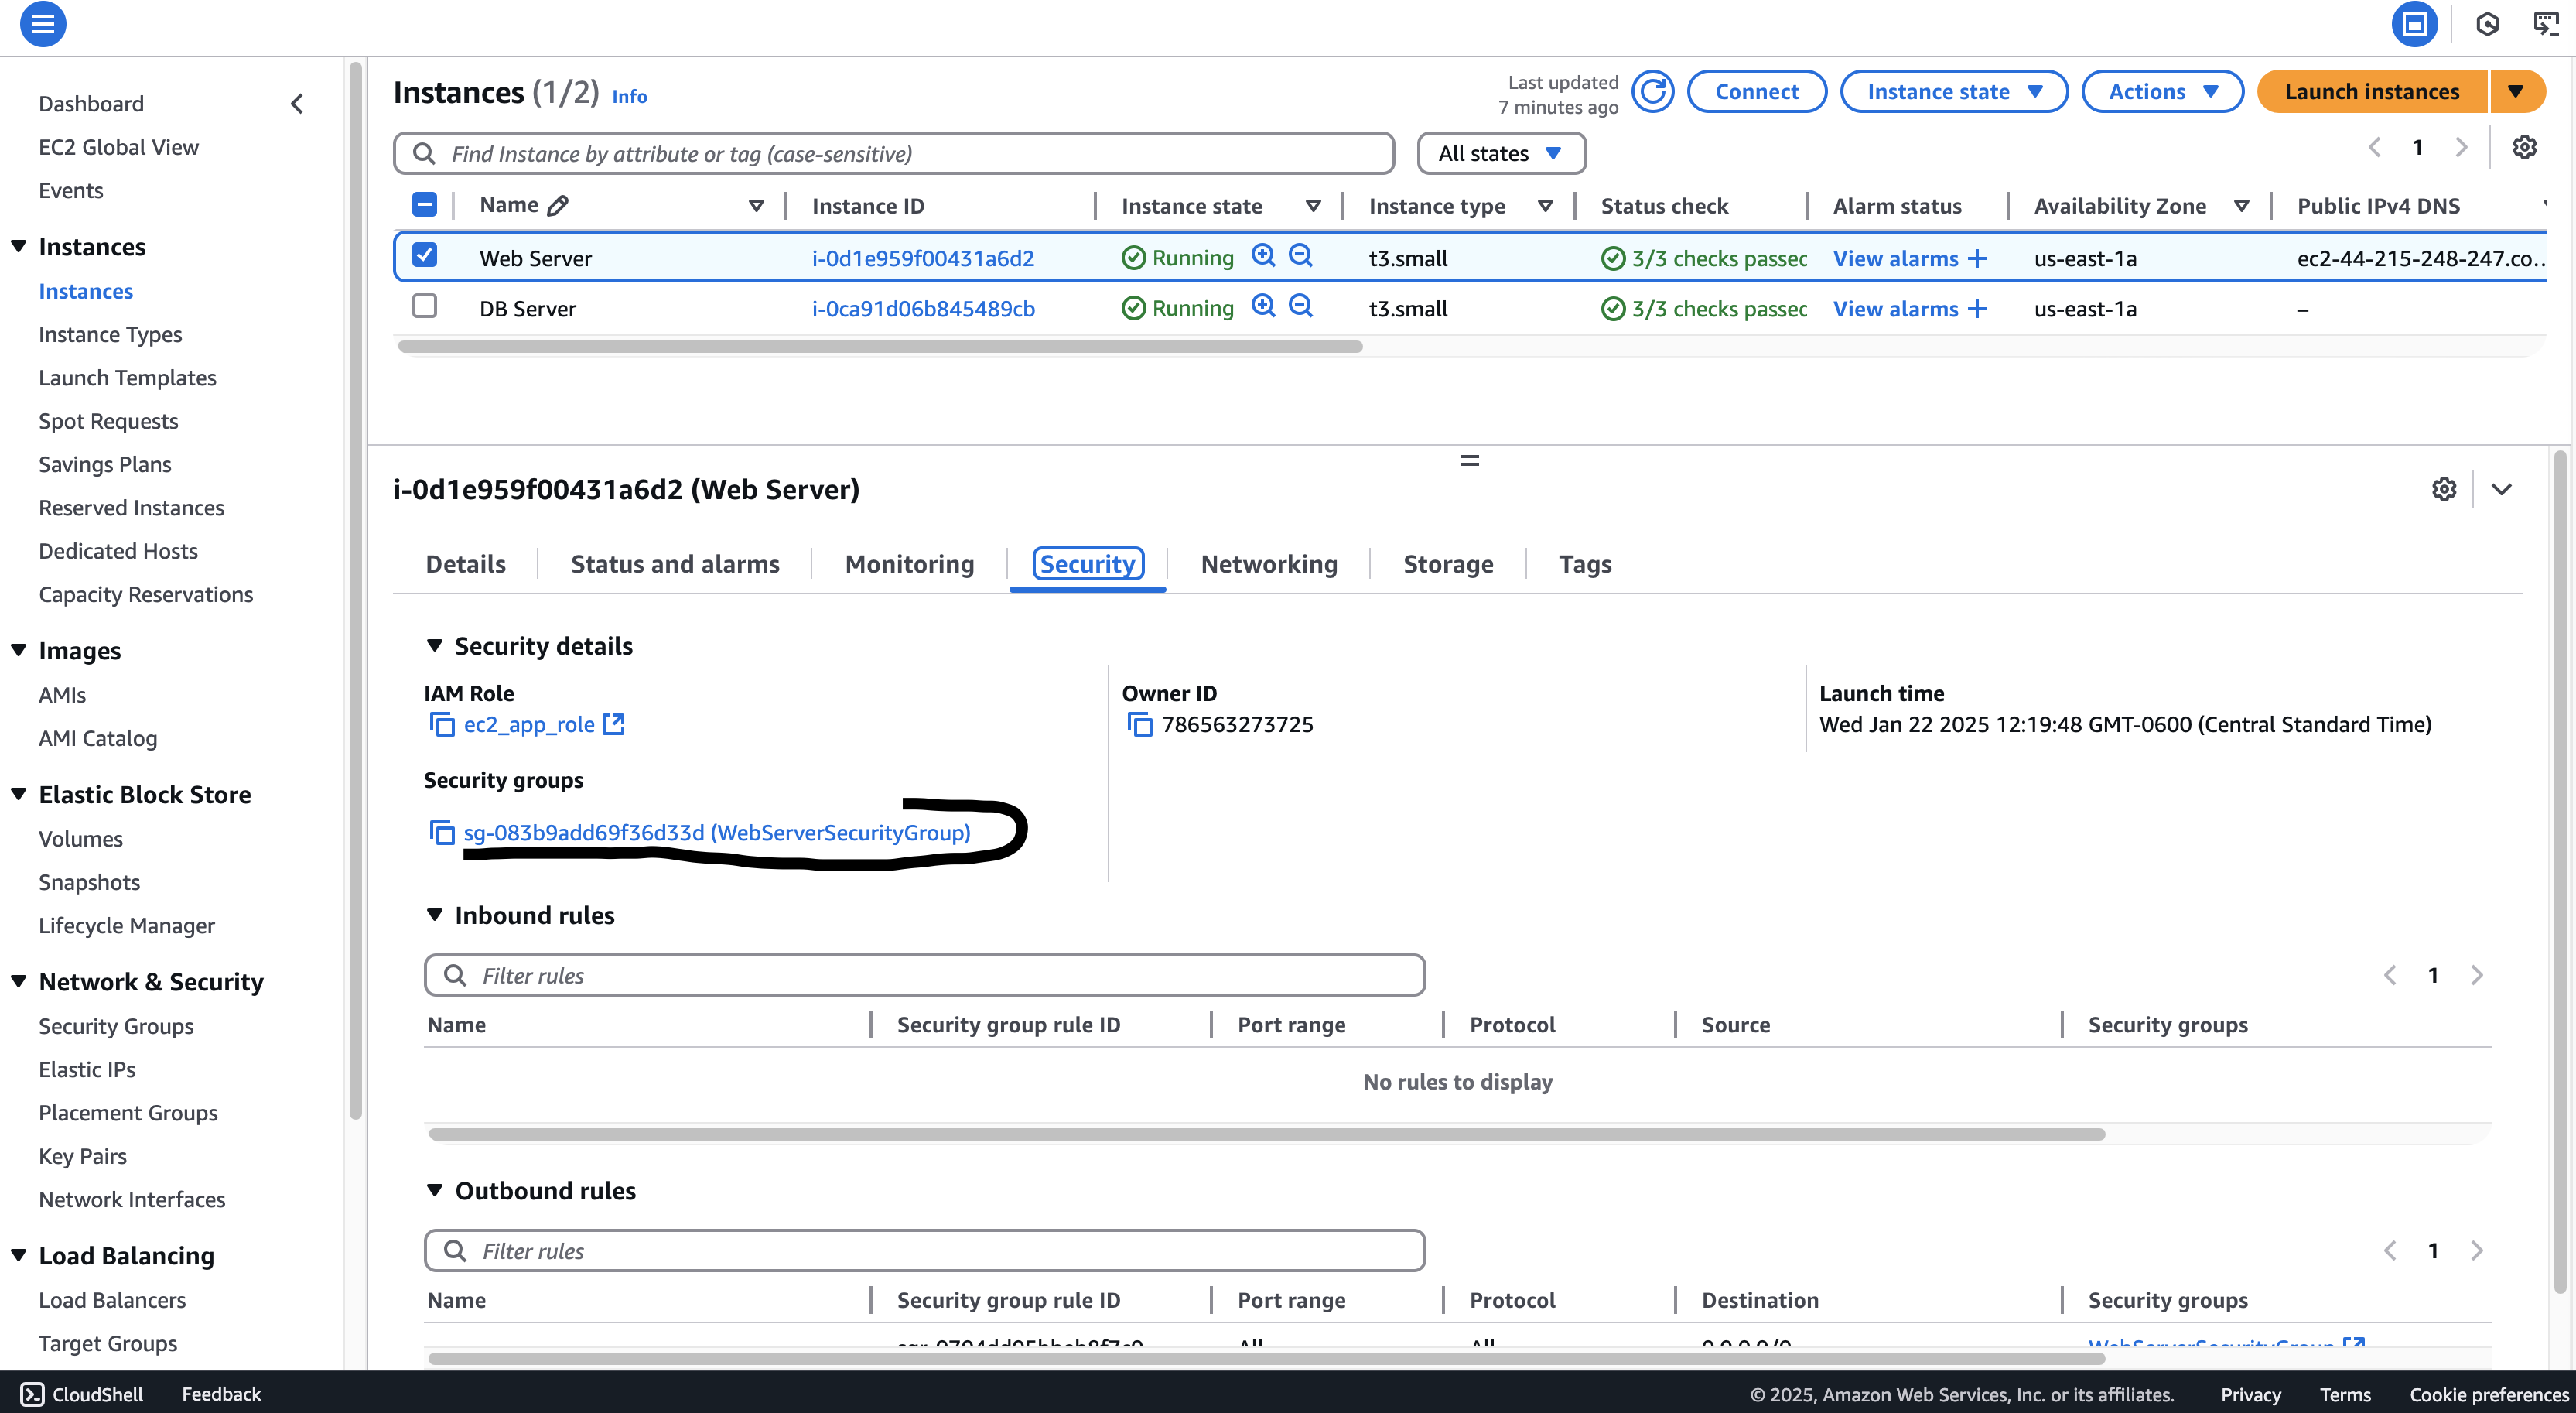Image resolution: width=2576 pixels, height=1413 pixels.
Task: Zoom out icon on DB Server row
Action: 1300,307
